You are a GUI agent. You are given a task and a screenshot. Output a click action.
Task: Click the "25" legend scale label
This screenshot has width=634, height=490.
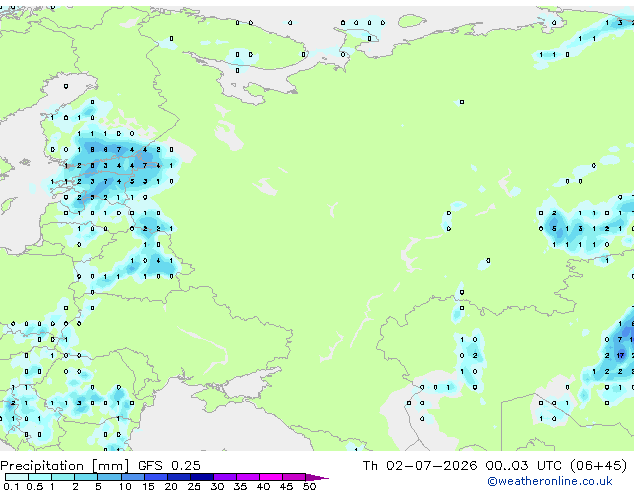click(194, 486)
